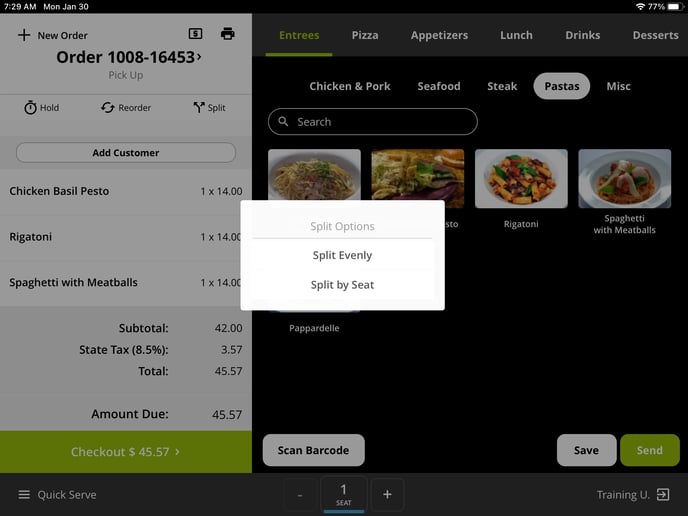Switch to the Pizza tab
Image resolution: width=688 pixels, height=516 pixels.
point(365,35)
